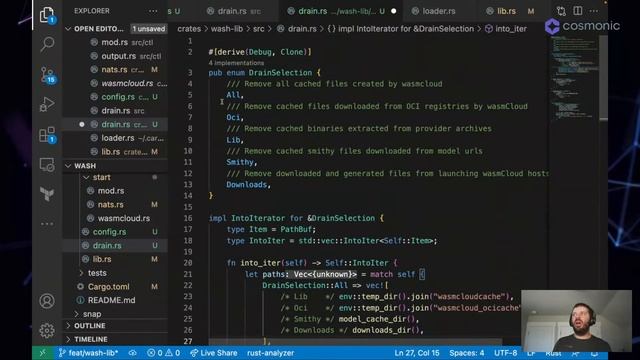This screenshot has height=360, width=640.
Task: Open nats.rs under start folder
Action: tap(115, 204)
